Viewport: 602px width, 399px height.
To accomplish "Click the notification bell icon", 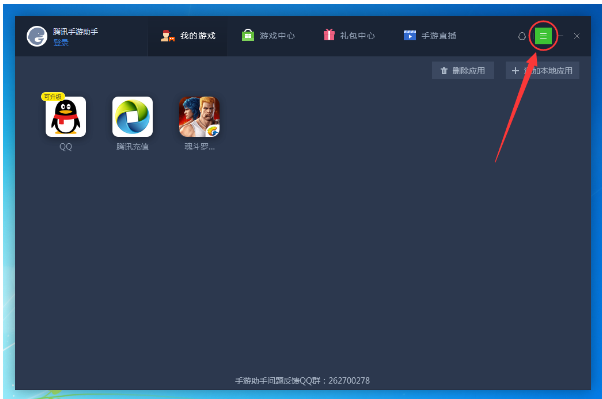I will [522, 36].
